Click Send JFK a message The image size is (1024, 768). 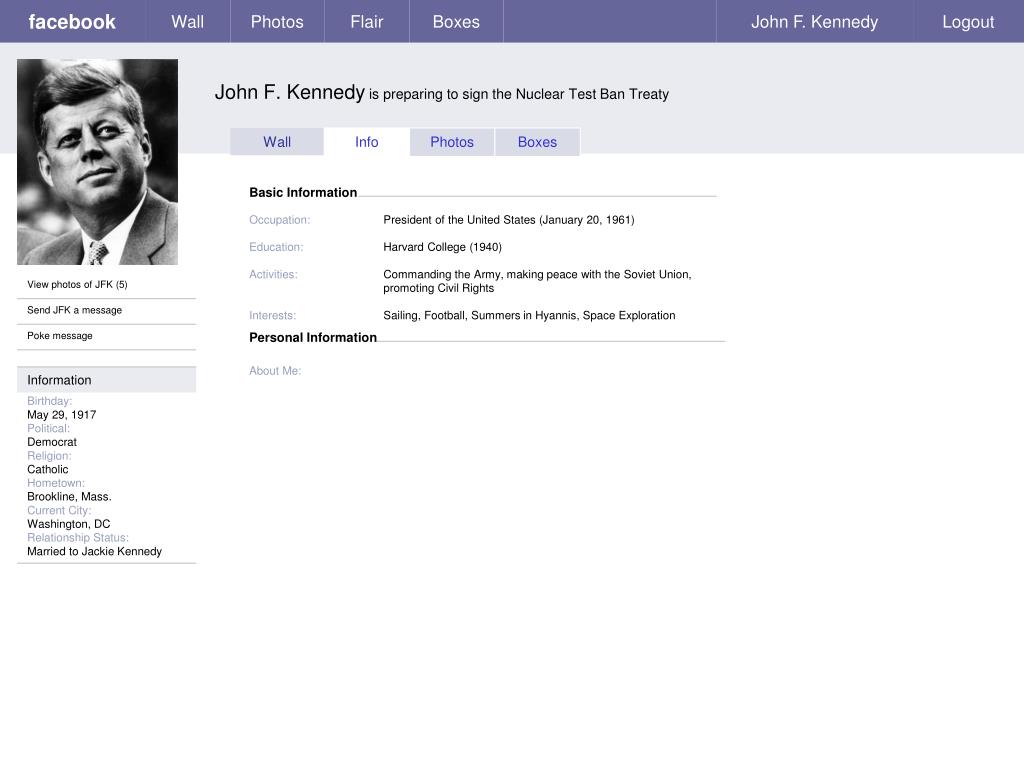pos(74,310)
